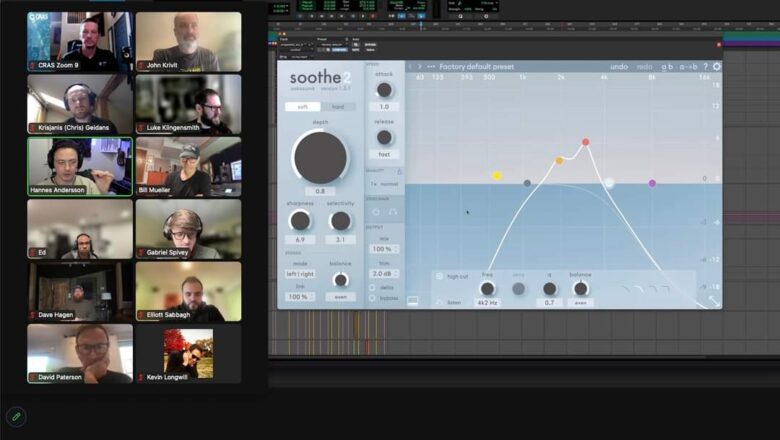This screenshot has width=780, height=440.
Task: Click the headphones sidechain listen icon
Action: [x=392, y=212]
